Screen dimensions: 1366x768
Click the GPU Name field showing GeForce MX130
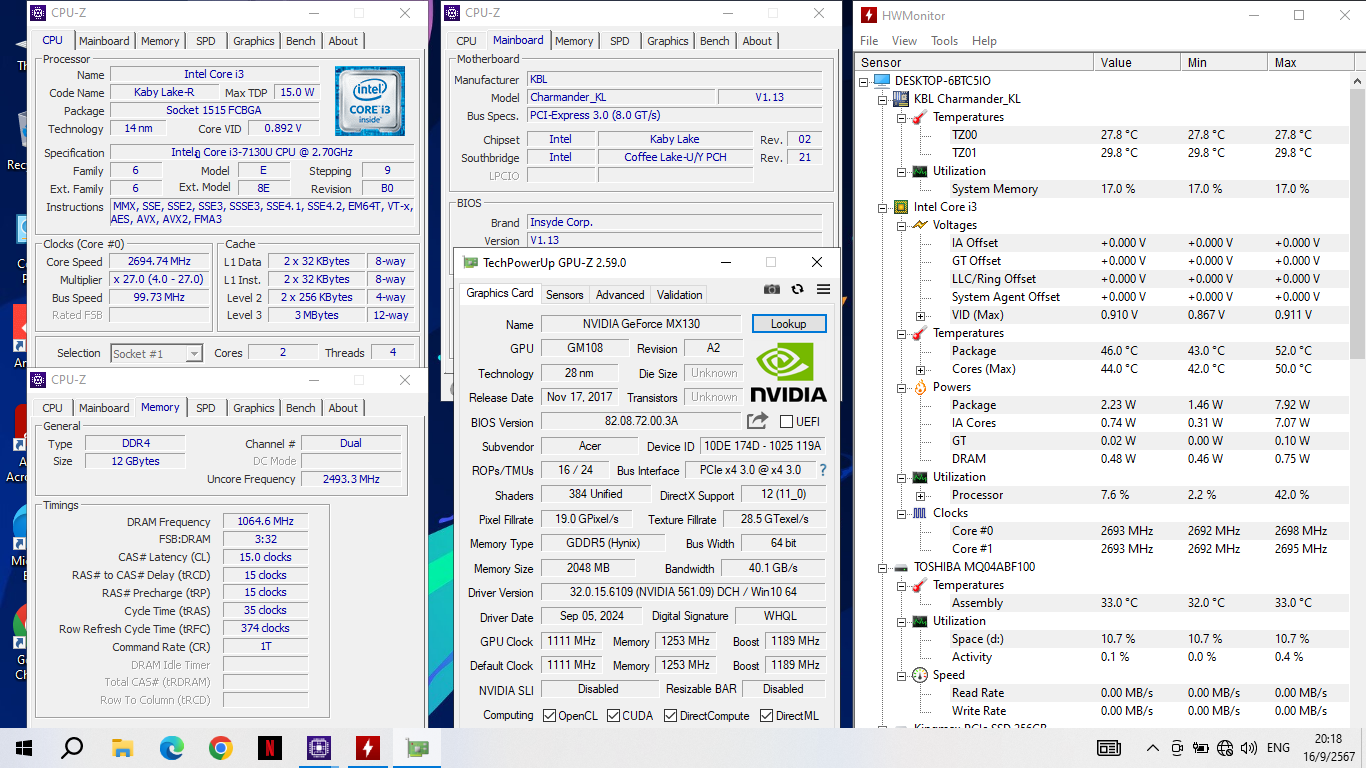pos(642,324)
